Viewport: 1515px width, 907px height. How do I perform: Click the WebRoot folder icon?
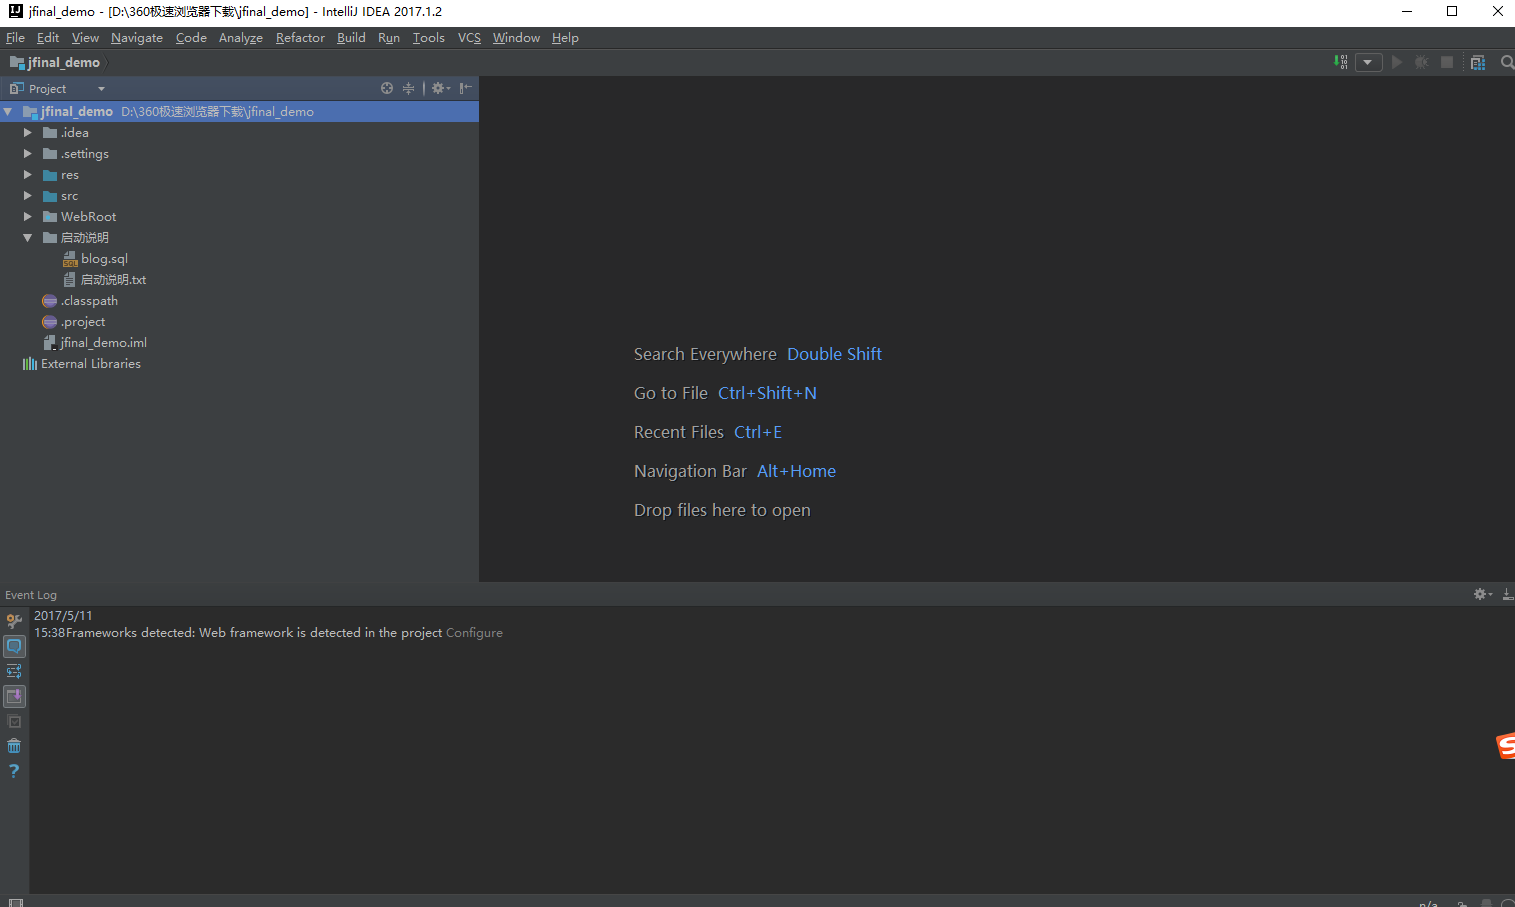[x=50, y=217]
